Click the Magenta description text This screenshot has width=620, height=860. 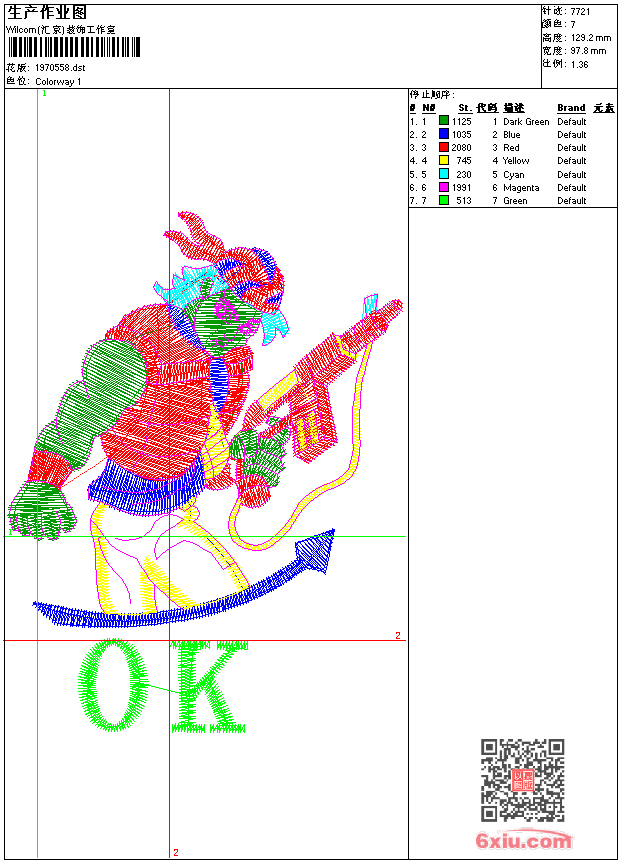point(521,188)
